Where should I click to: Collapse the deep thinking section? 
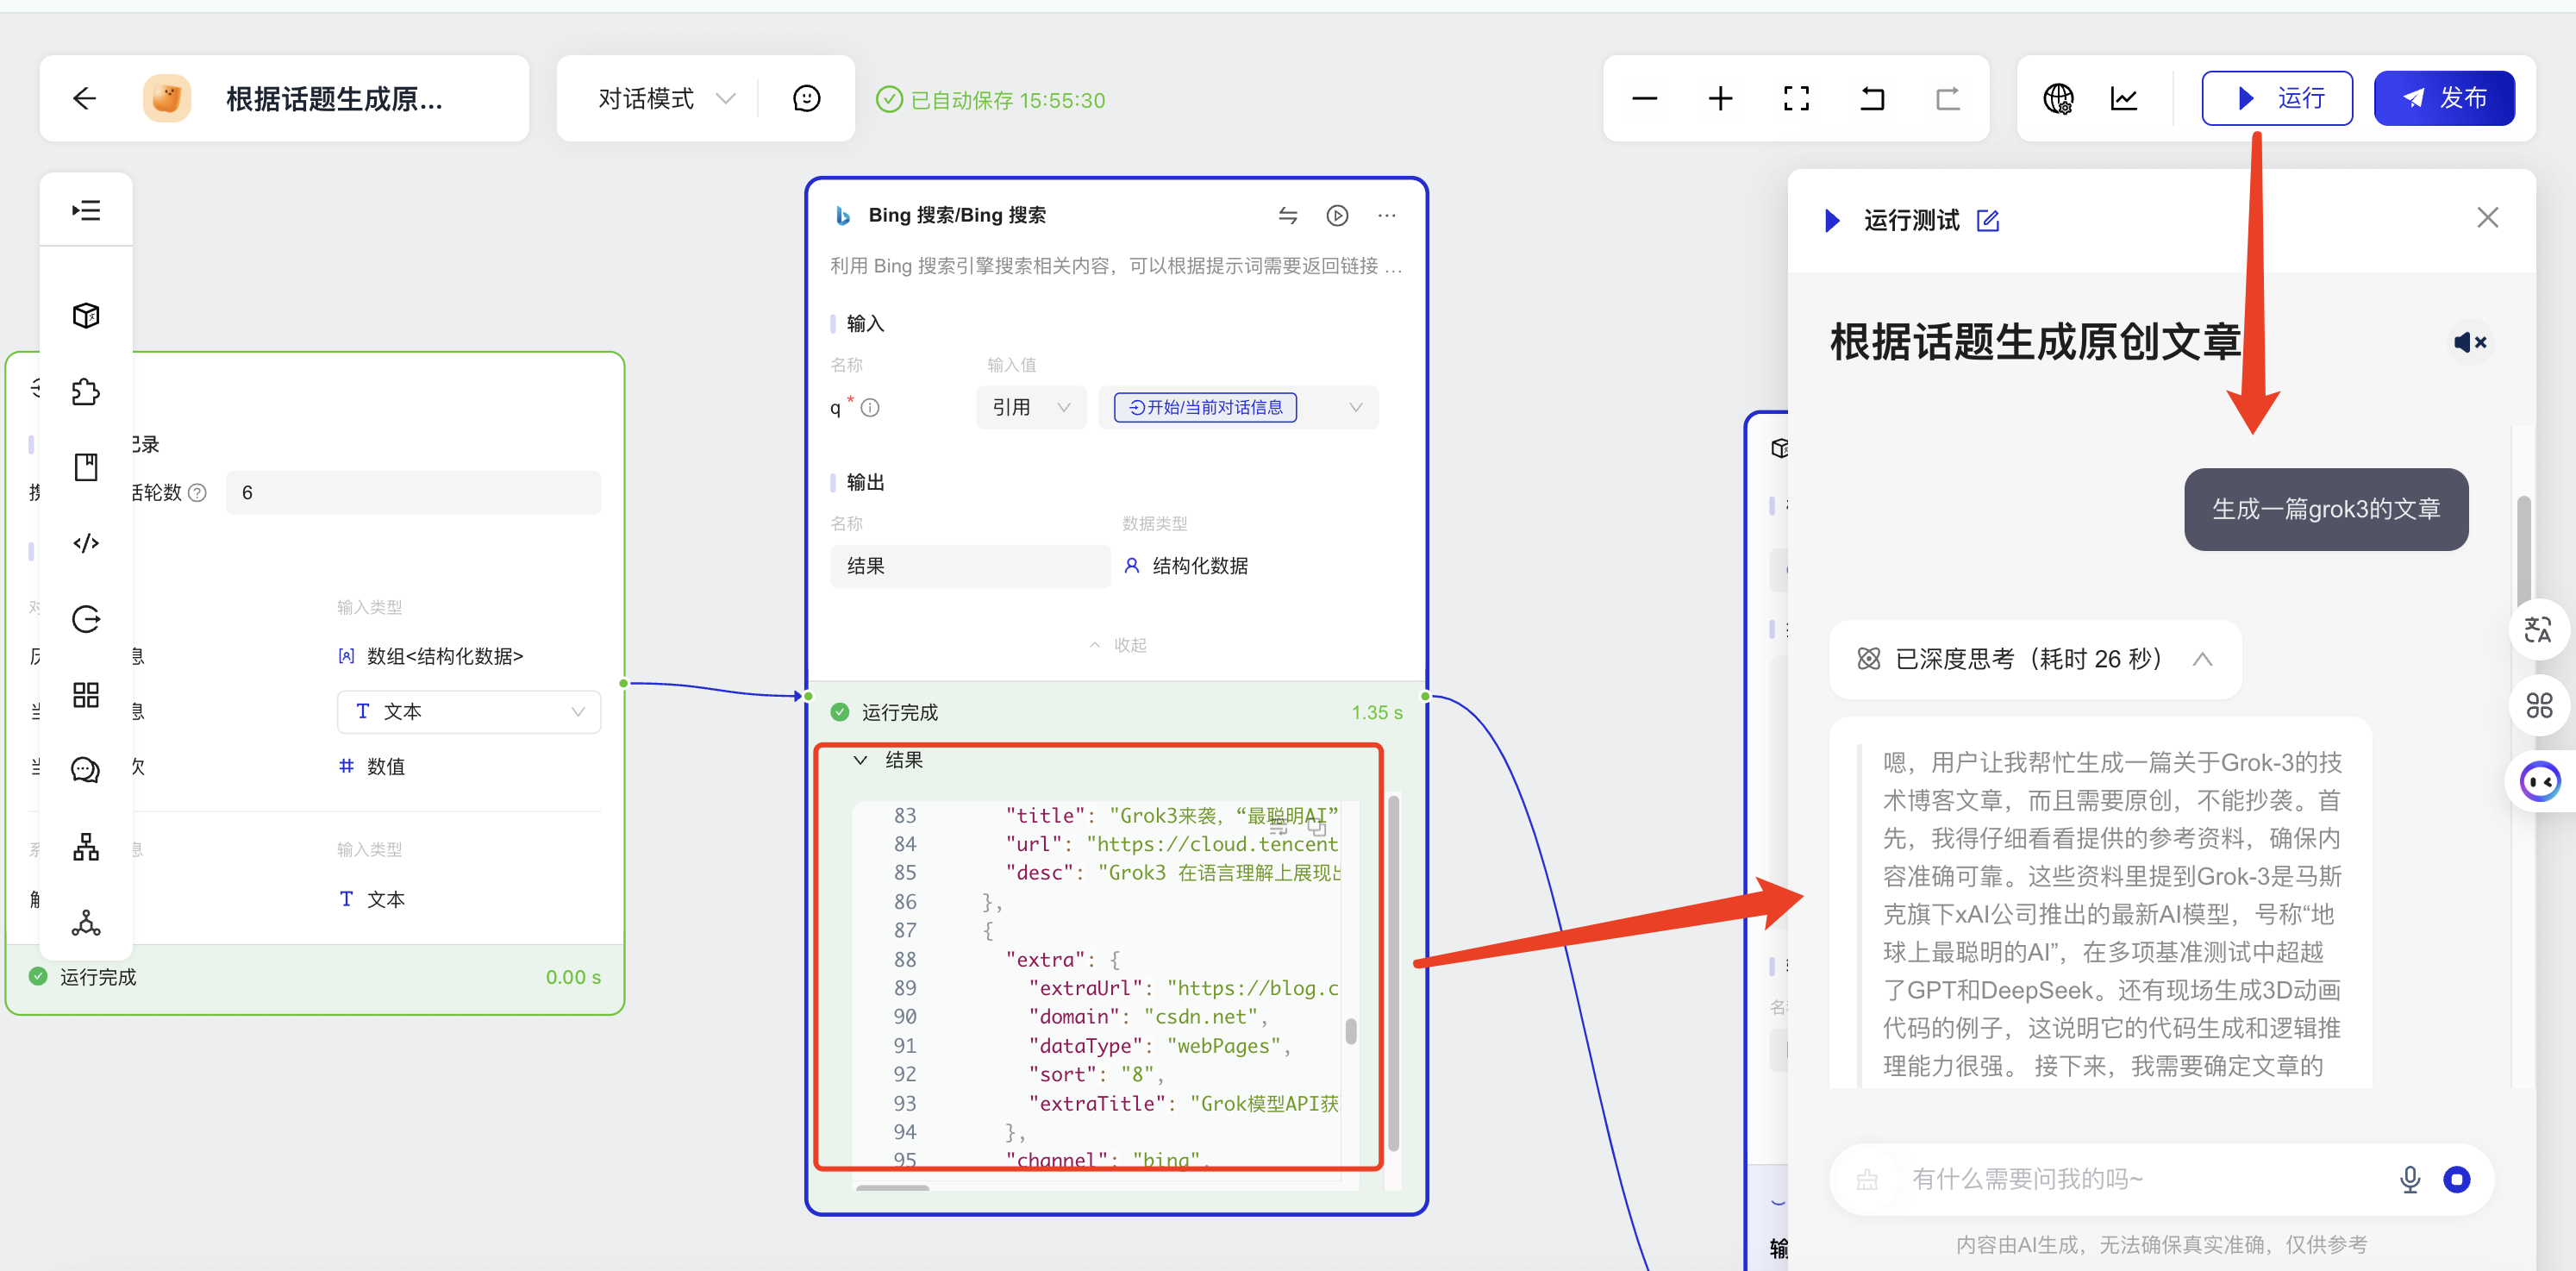coord(2202,659)
